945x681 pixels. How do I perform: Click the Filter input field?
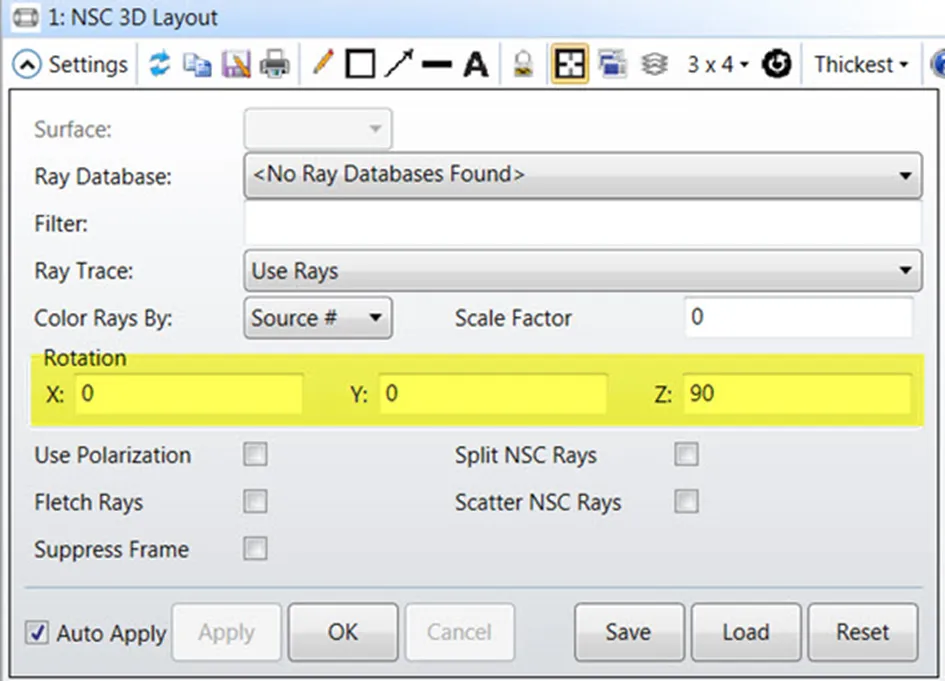click(x=583, y=223)
